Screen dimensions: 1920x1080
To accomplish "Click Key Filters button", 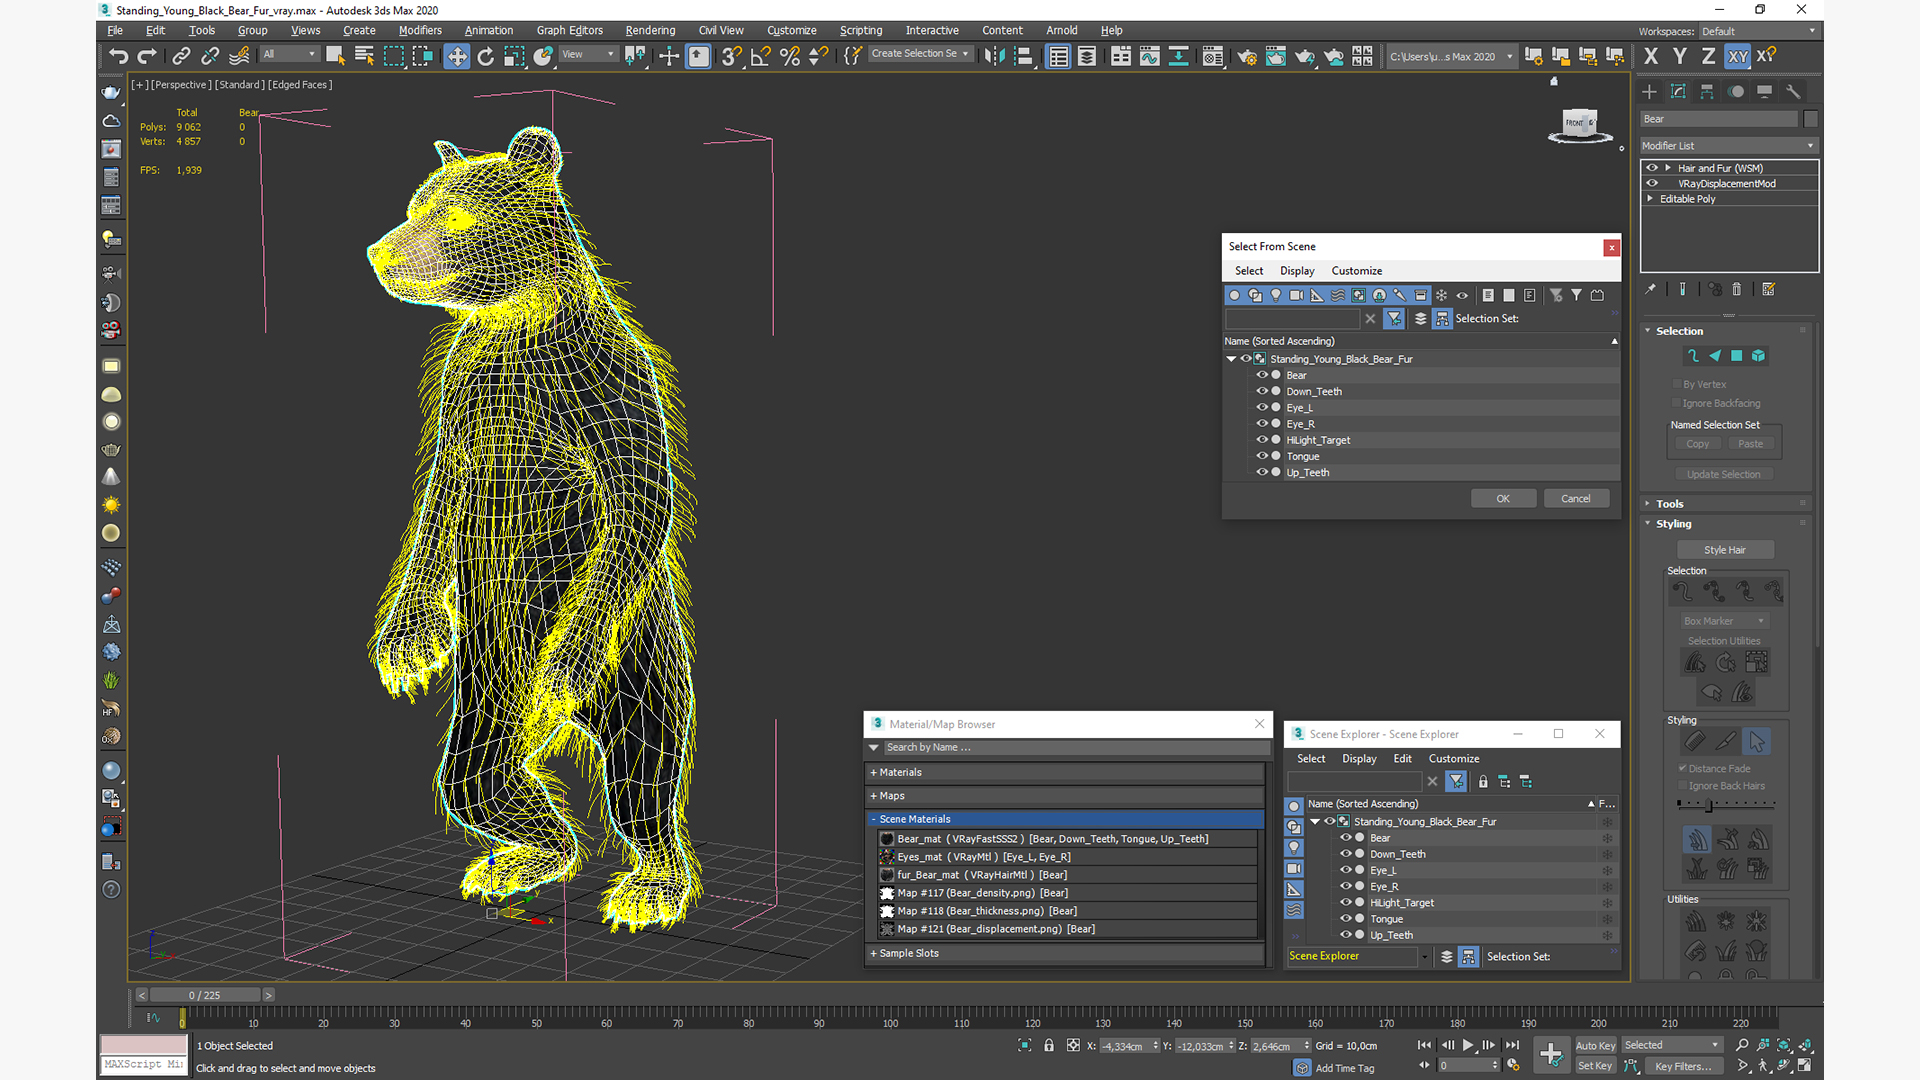I will (x=1683, y=1066).
